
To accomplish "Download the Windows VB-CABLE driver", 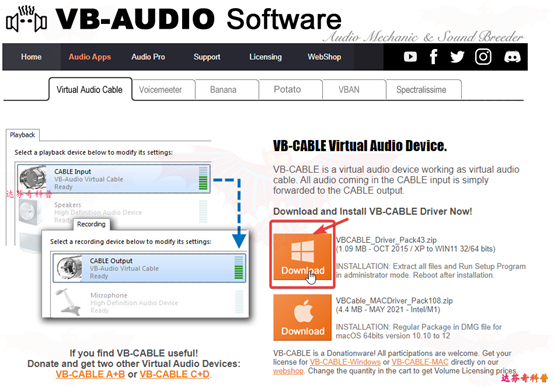I will click(x=302, y=257).
